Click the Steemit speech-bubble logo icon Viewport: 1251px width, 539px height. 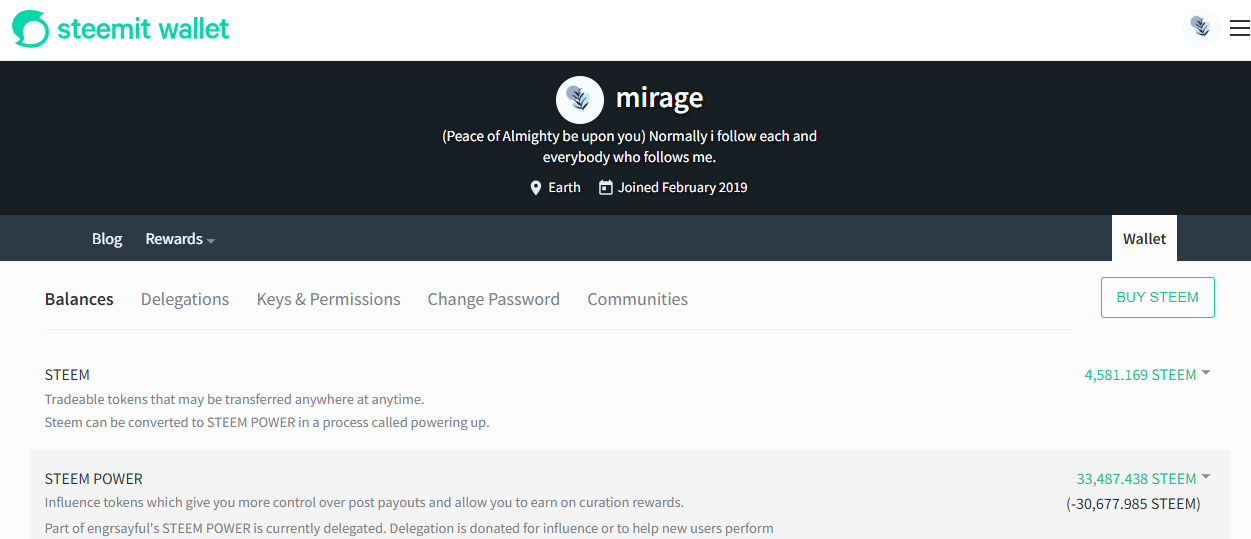click(30, 29)
